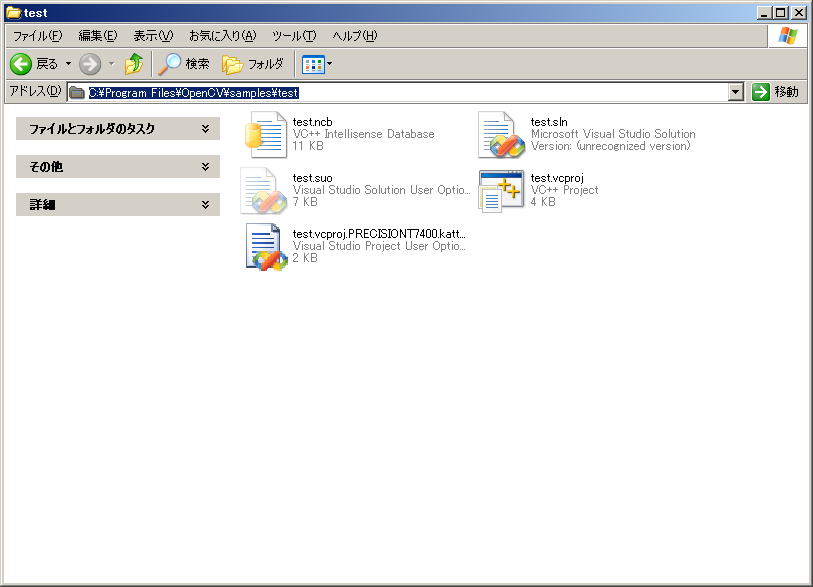Click the test folder title bar icon
Screen dimensions: 813x587
pyautogui.click(x=13, y=12)
